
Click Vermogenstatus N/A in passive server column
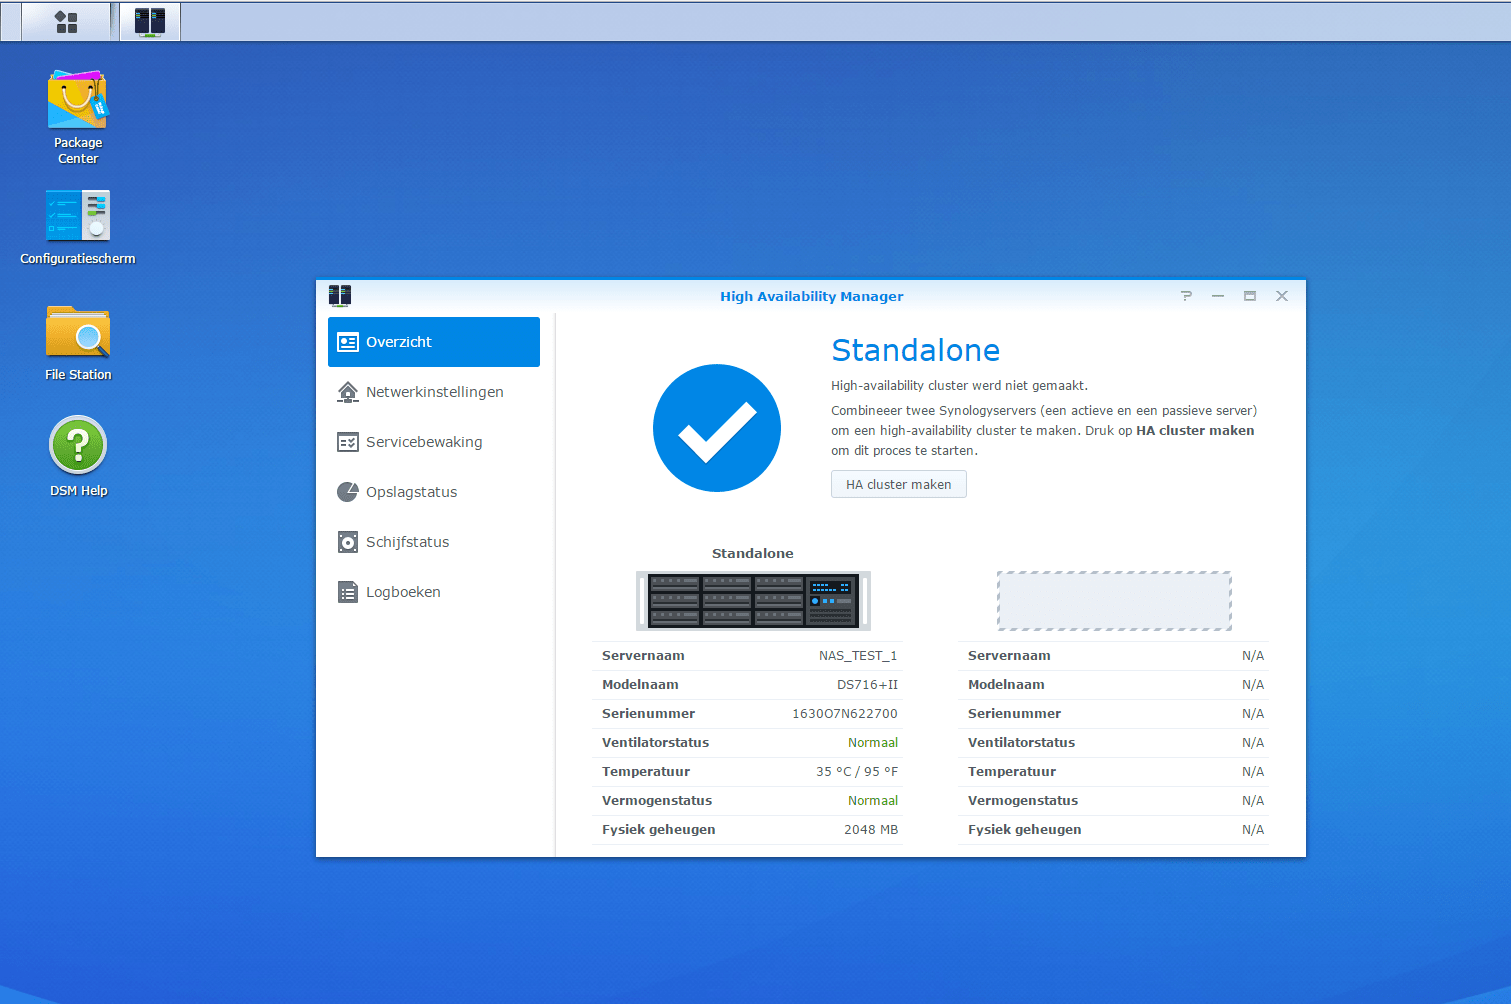1253,801
